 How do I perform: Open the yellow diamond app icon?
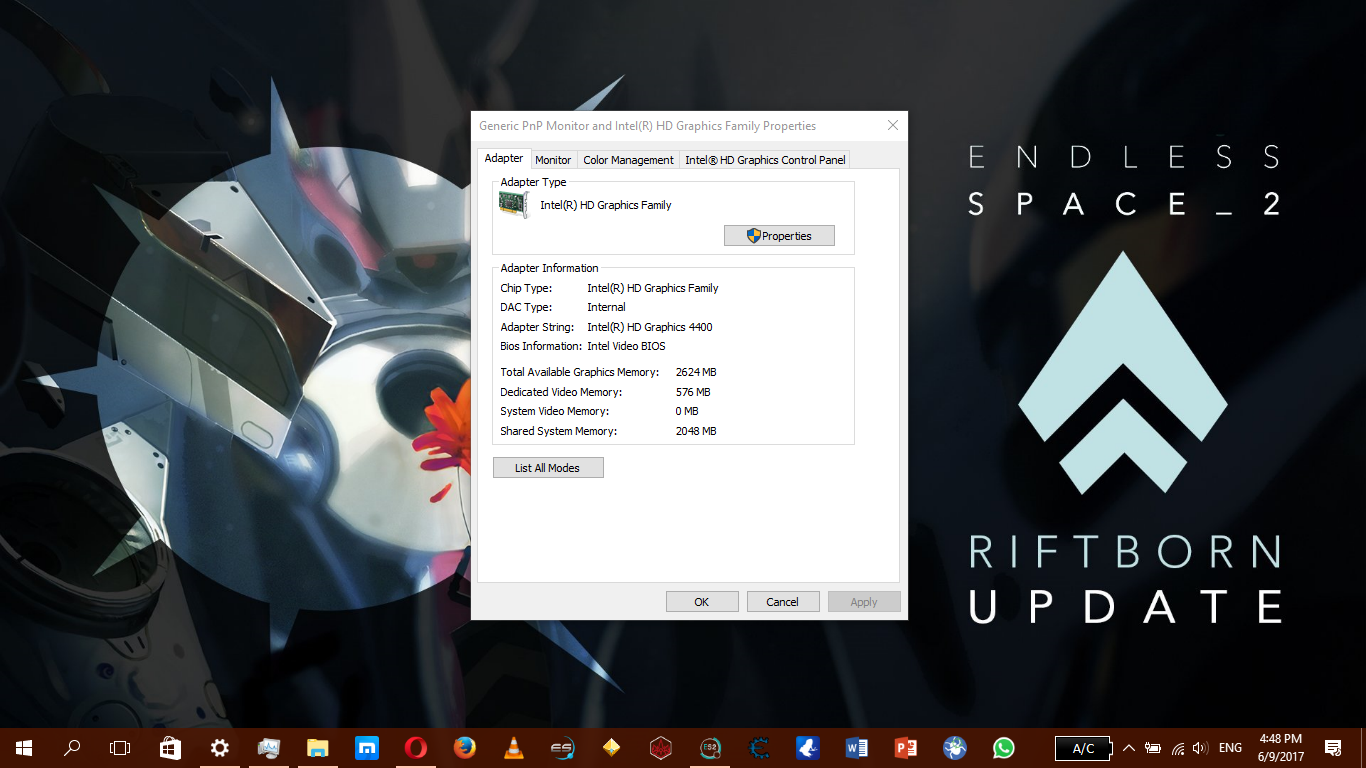(x=611, y=748)
